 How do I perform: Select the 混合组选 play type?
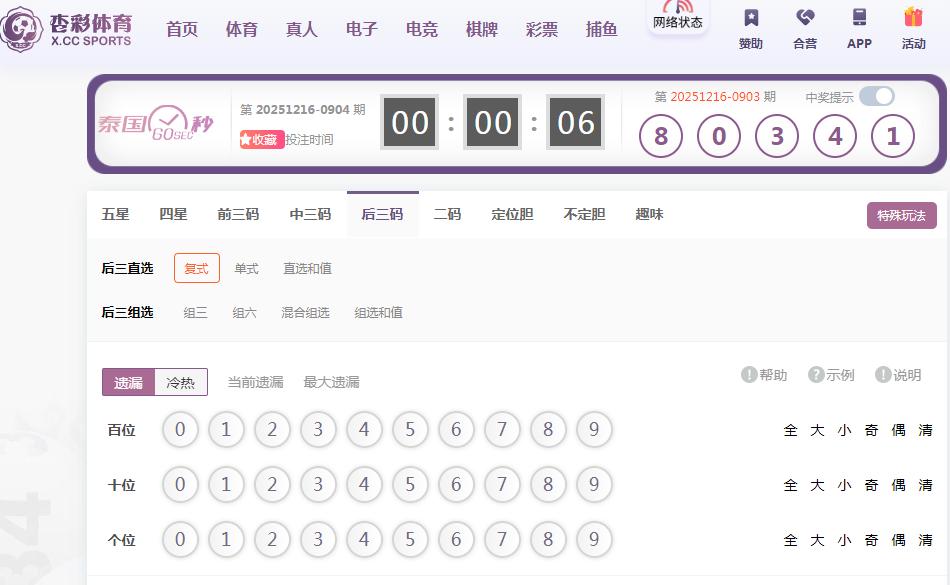305,312
